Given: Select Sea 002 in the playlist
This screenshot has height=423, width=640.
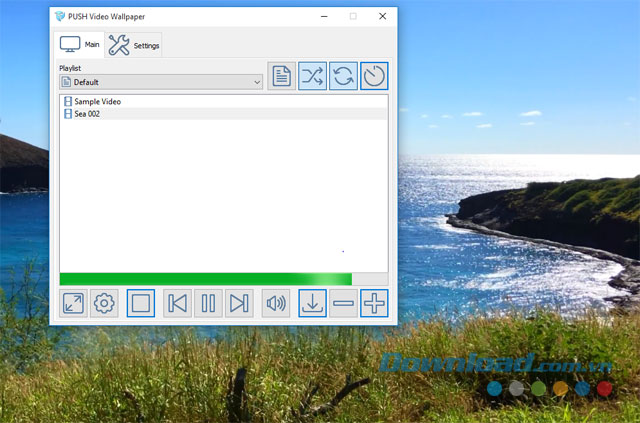Looking at the screenshot, I should pos(87,114).
